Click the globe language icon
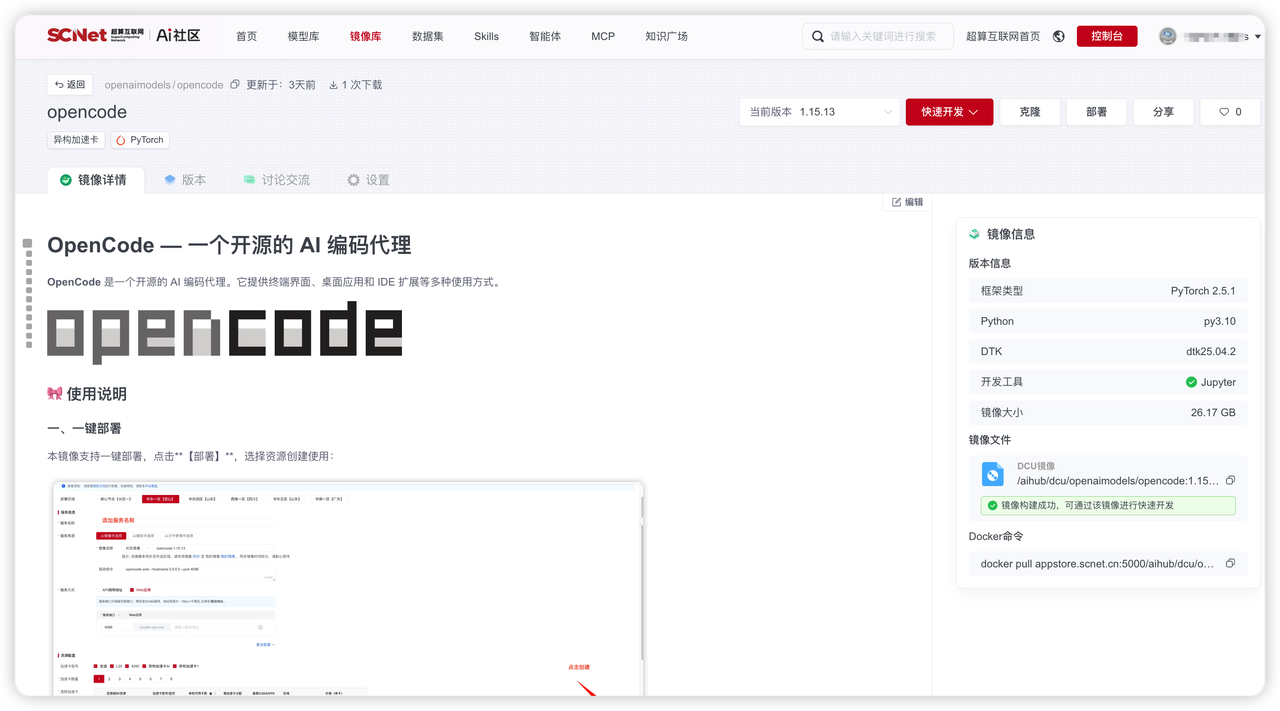Screen dimensions: 1280x711 (1059, 36)
